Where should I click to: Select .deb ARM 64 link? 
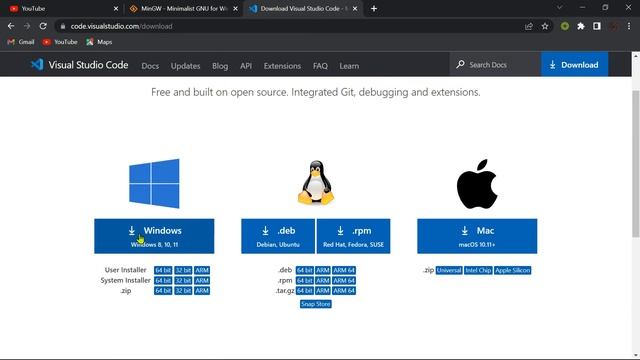click(x=344, y=270)
